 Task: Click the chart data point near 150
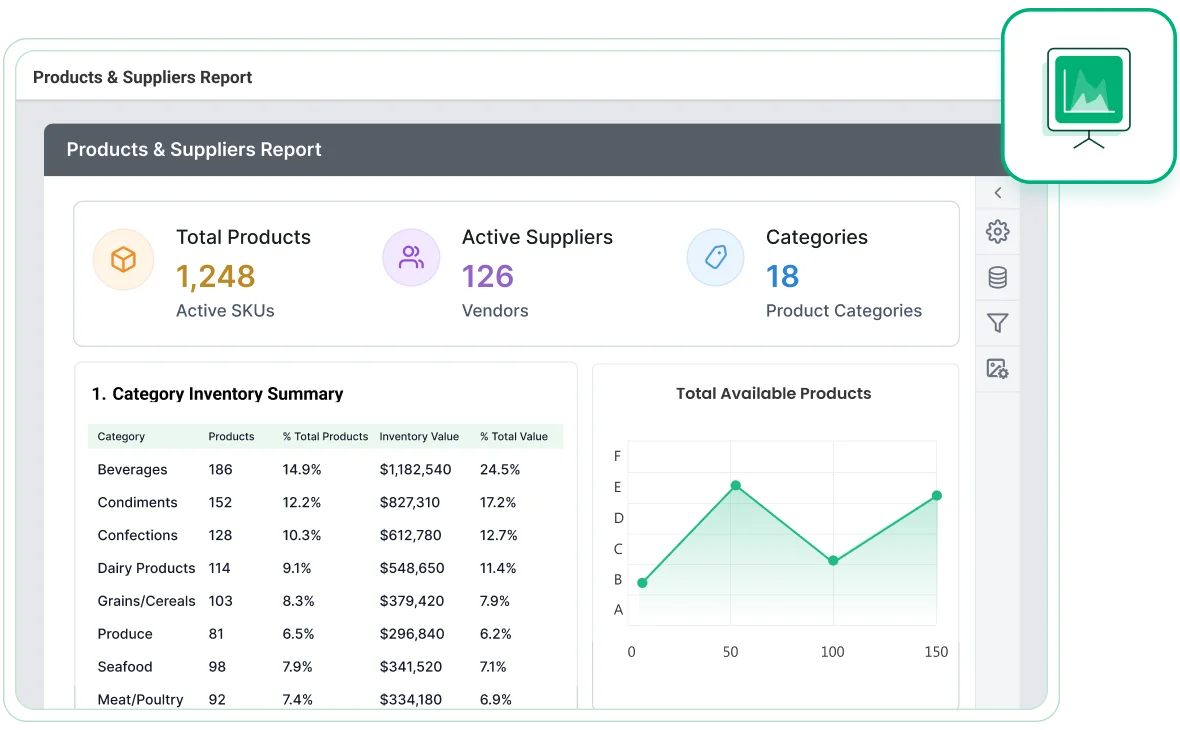937,495
